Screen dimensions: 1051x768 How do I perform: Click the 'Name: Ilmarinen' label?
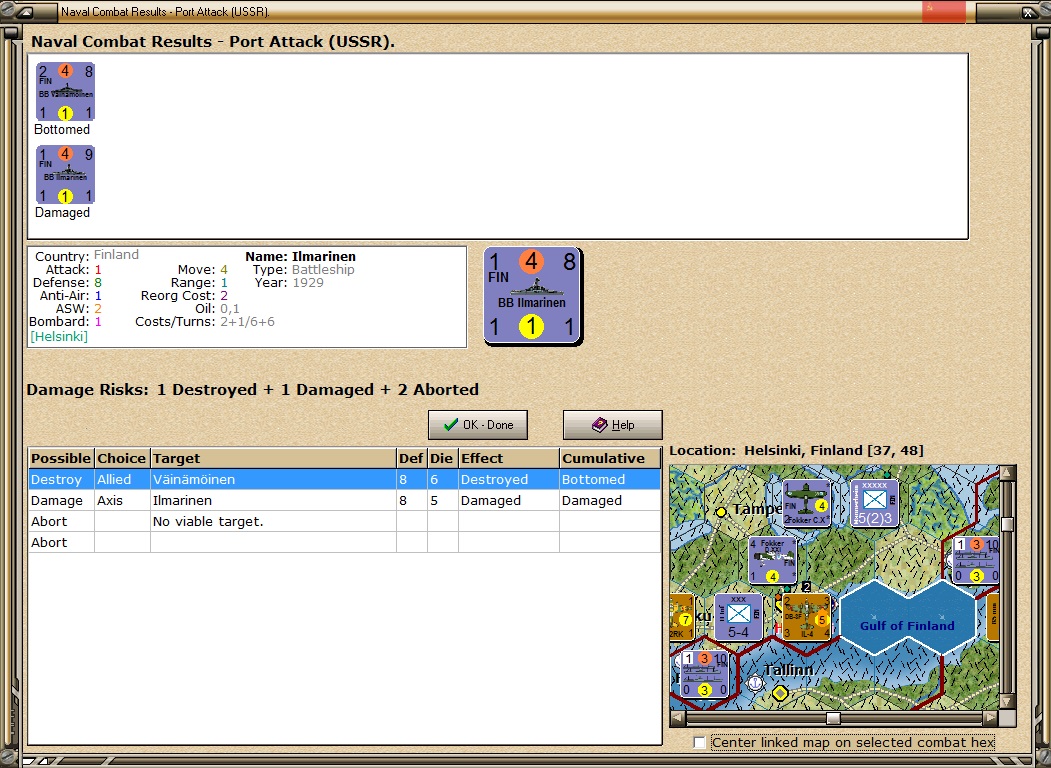[x=300, y=257]
